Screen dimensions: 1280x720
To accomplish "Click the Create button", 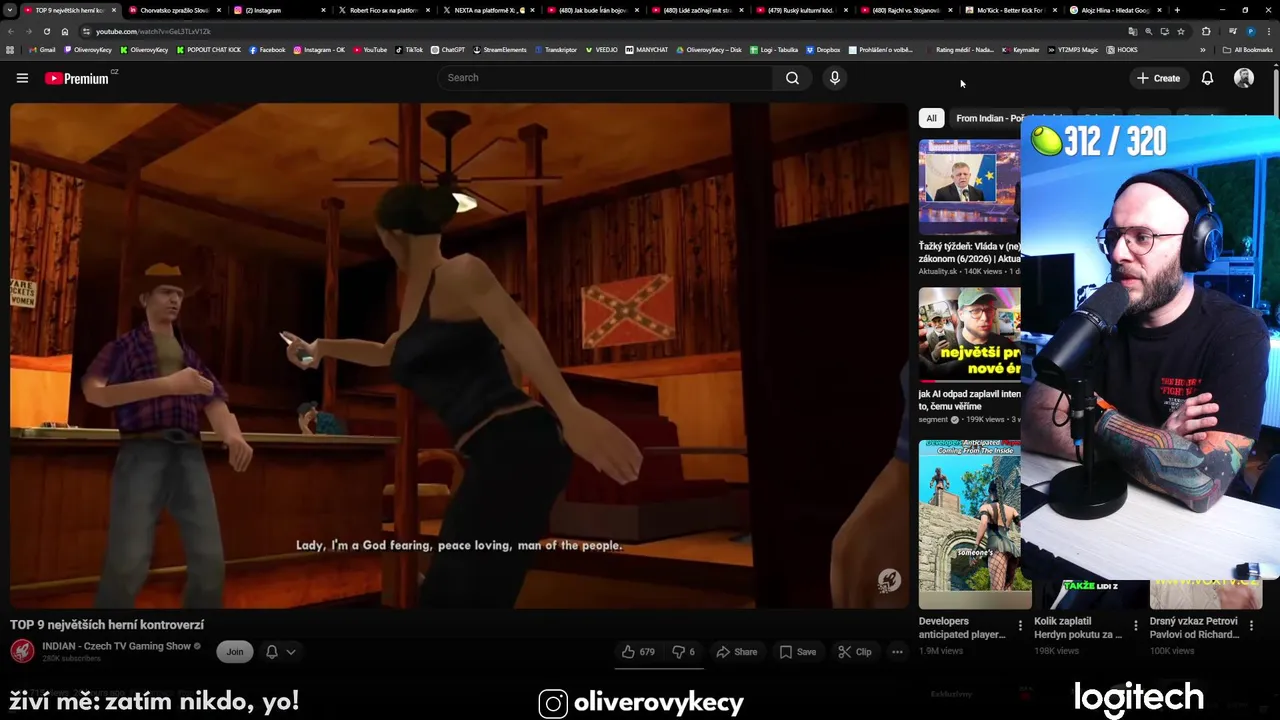I will (1158, 78).
